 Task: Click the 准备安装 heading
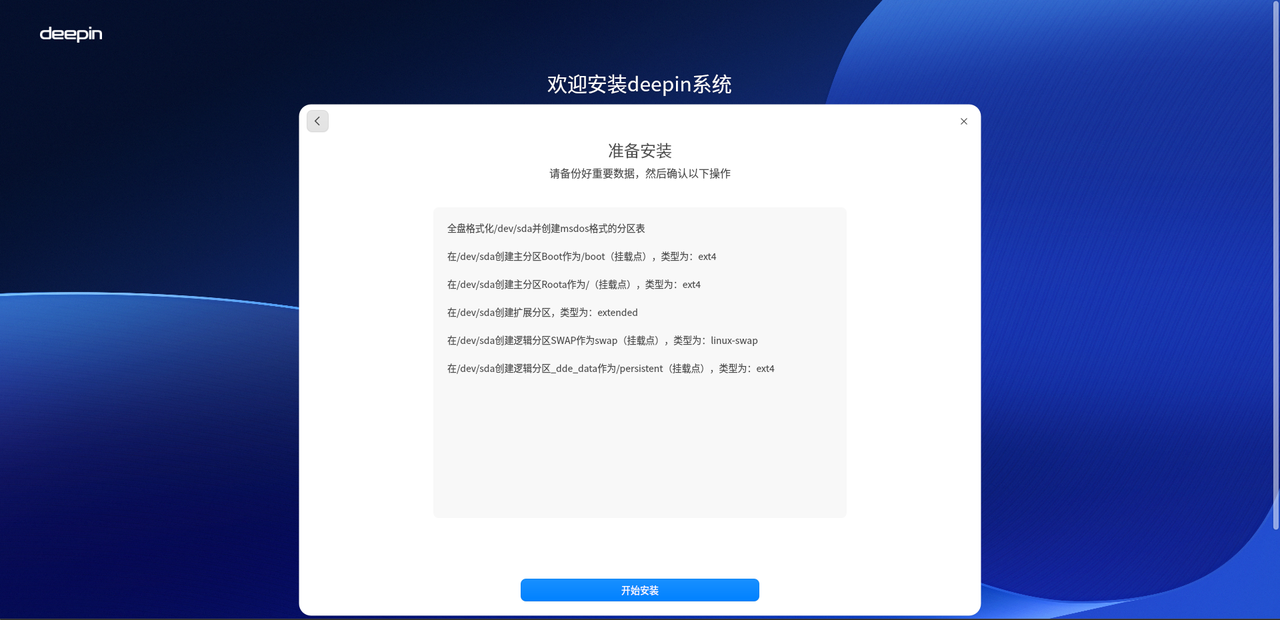pos(640,151)
